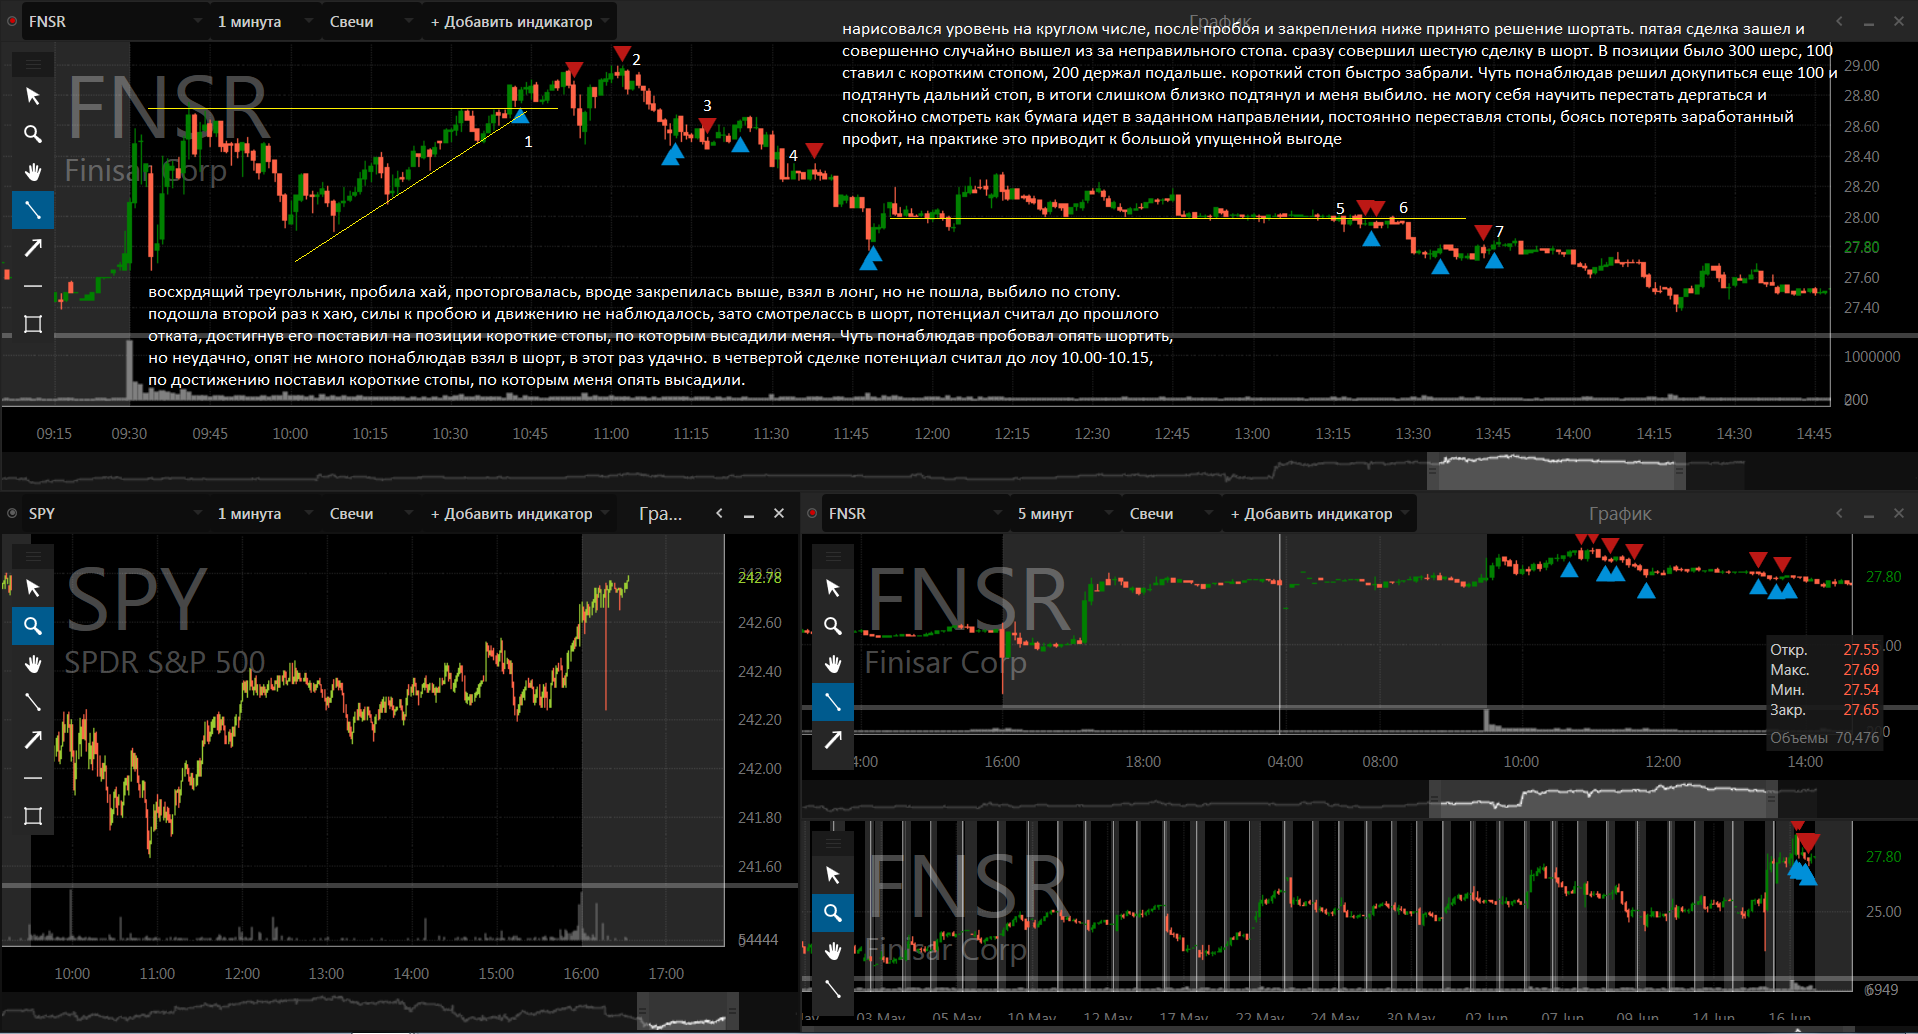Screen dimensions: 1918x1034
Task: Open the '5 минут' timeframe dropdown
Action: pos(1063,513)
